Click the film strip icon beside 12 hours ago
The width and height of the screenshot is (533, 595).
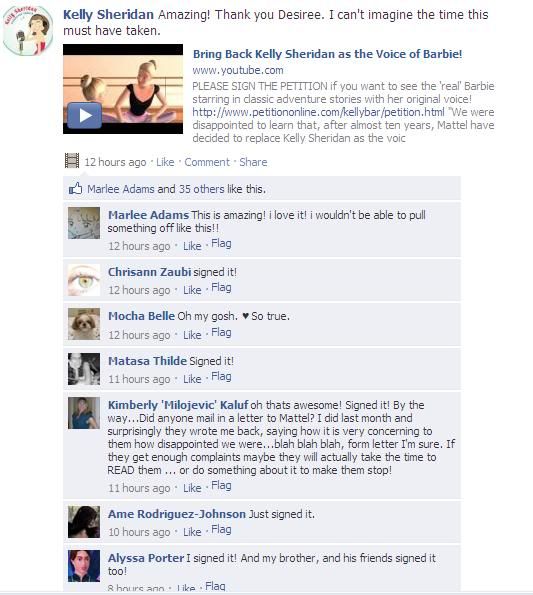pos(72,161)
